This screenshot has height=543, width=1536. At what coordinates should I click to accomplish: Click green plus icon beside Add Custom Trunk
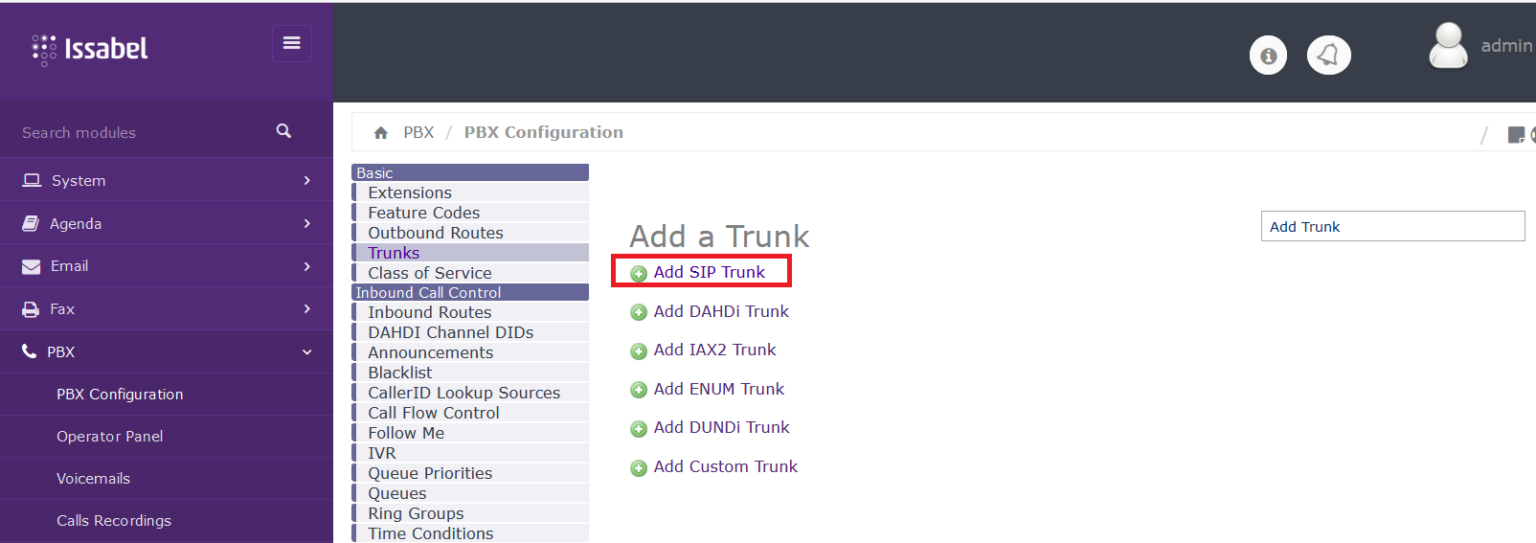pyautogui.click(x=638, y=468)
